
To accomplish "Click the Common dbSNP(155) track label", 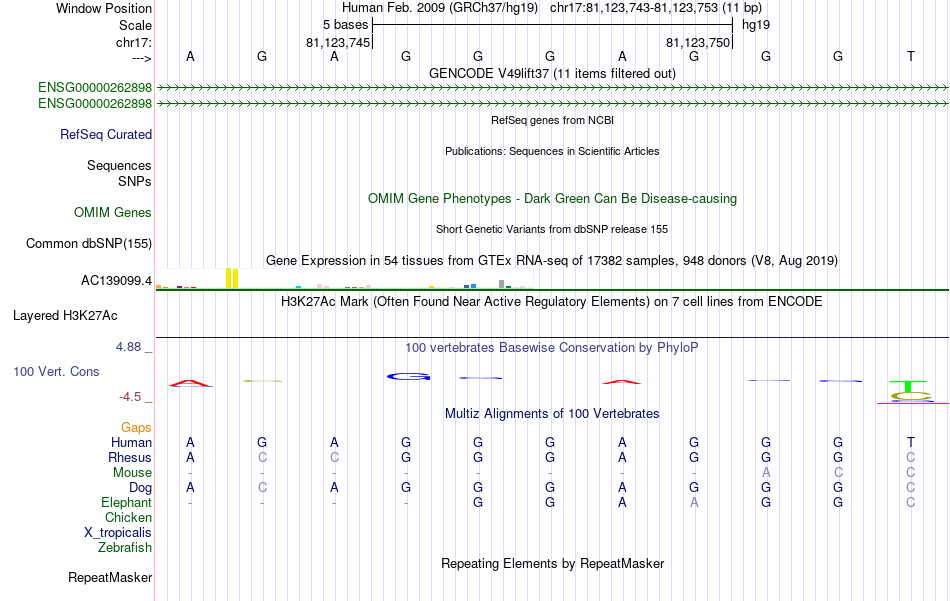I will tap(89, 244).
